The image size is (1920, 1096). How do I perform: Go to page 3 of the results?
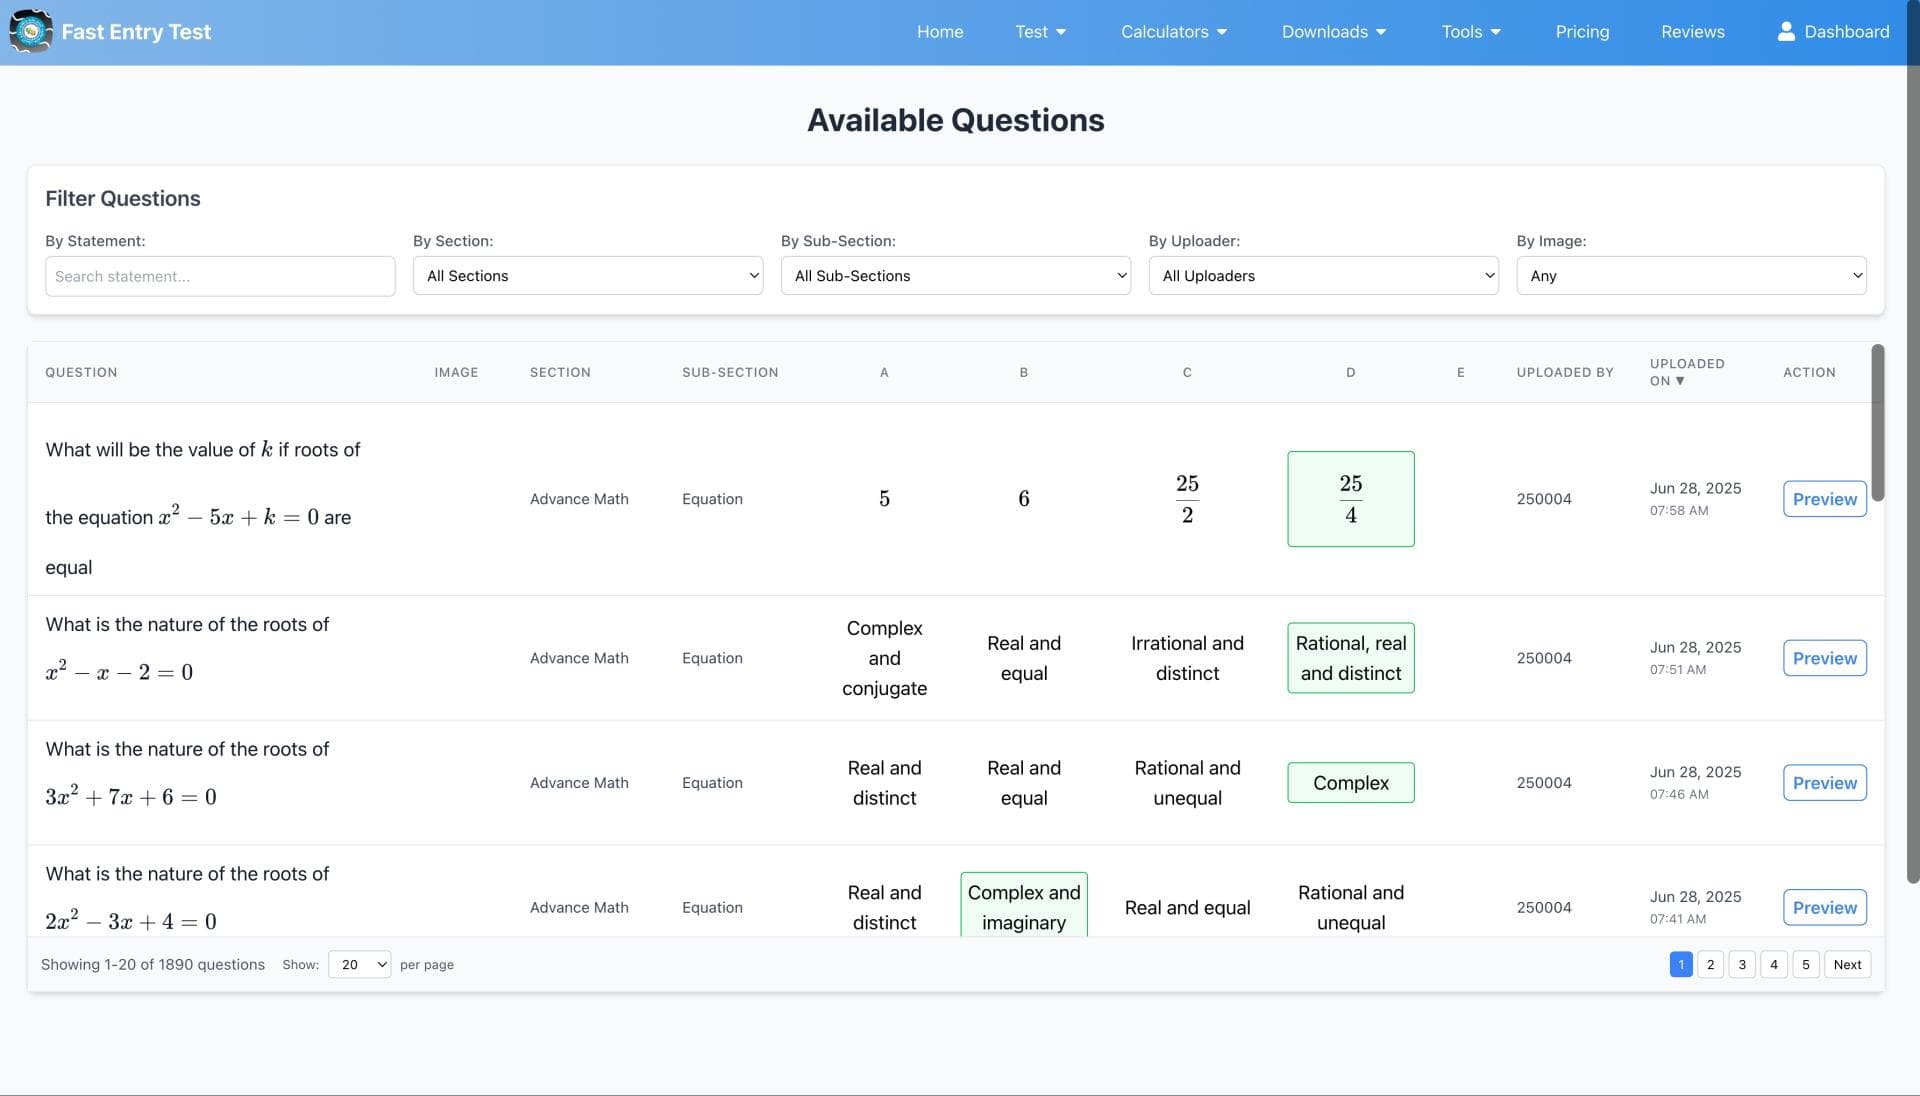coord(1742,964)
